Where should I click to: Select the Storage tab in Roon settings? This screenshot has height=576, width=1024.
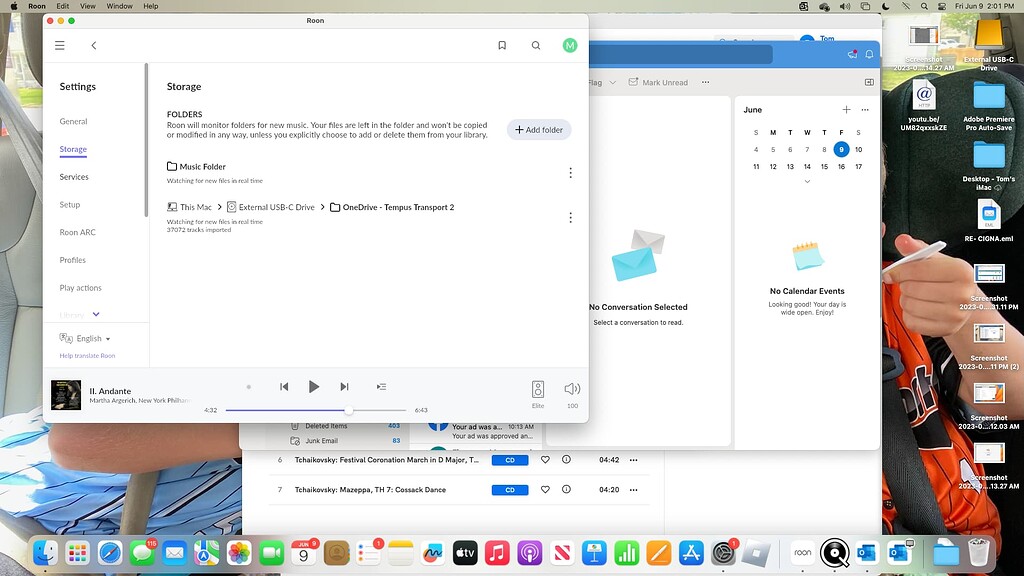[x=73, y=148]
